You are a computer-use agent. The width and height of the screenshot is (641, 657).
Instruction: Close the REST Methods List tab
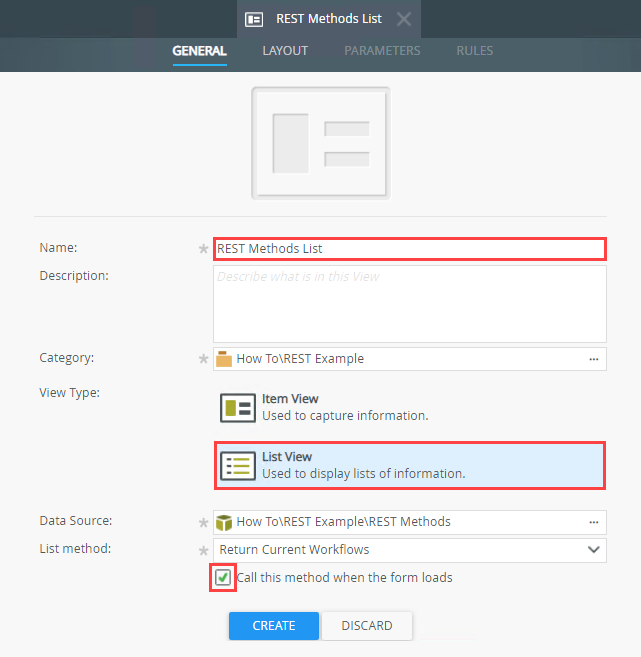(x=404, y=19)
